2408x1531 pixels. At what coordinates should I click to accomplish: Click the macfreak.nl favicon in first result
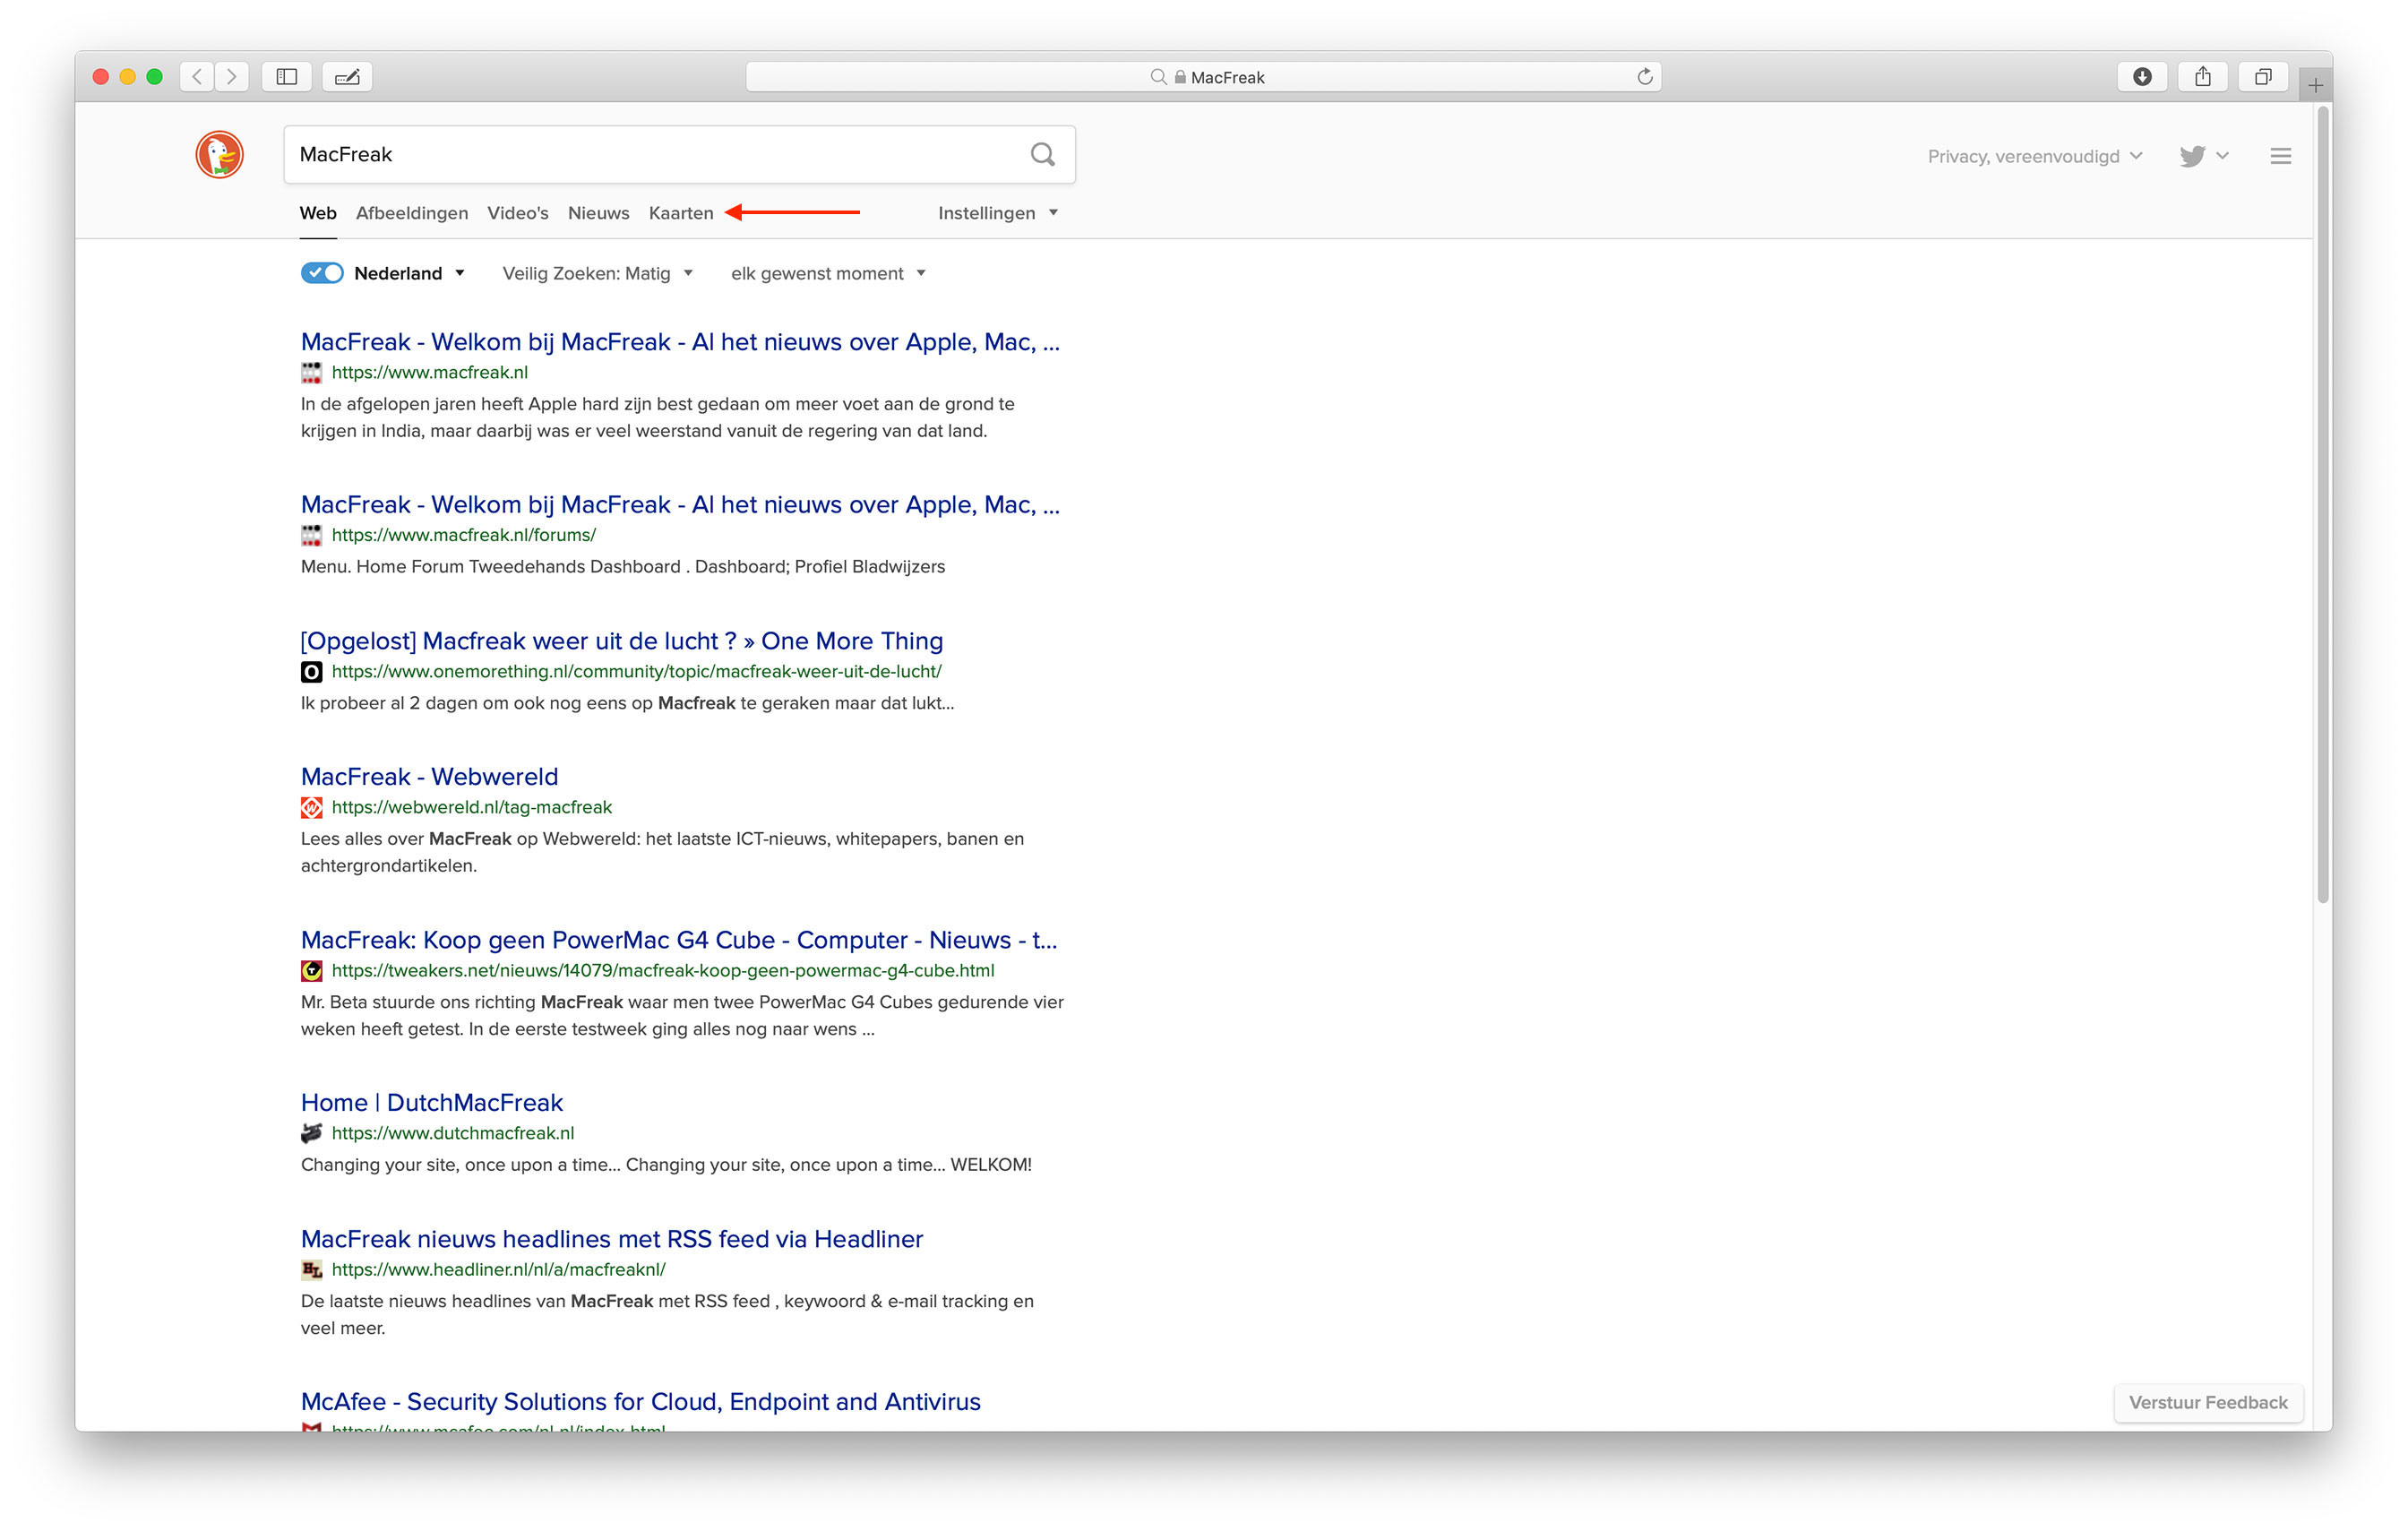pos(312,373)
